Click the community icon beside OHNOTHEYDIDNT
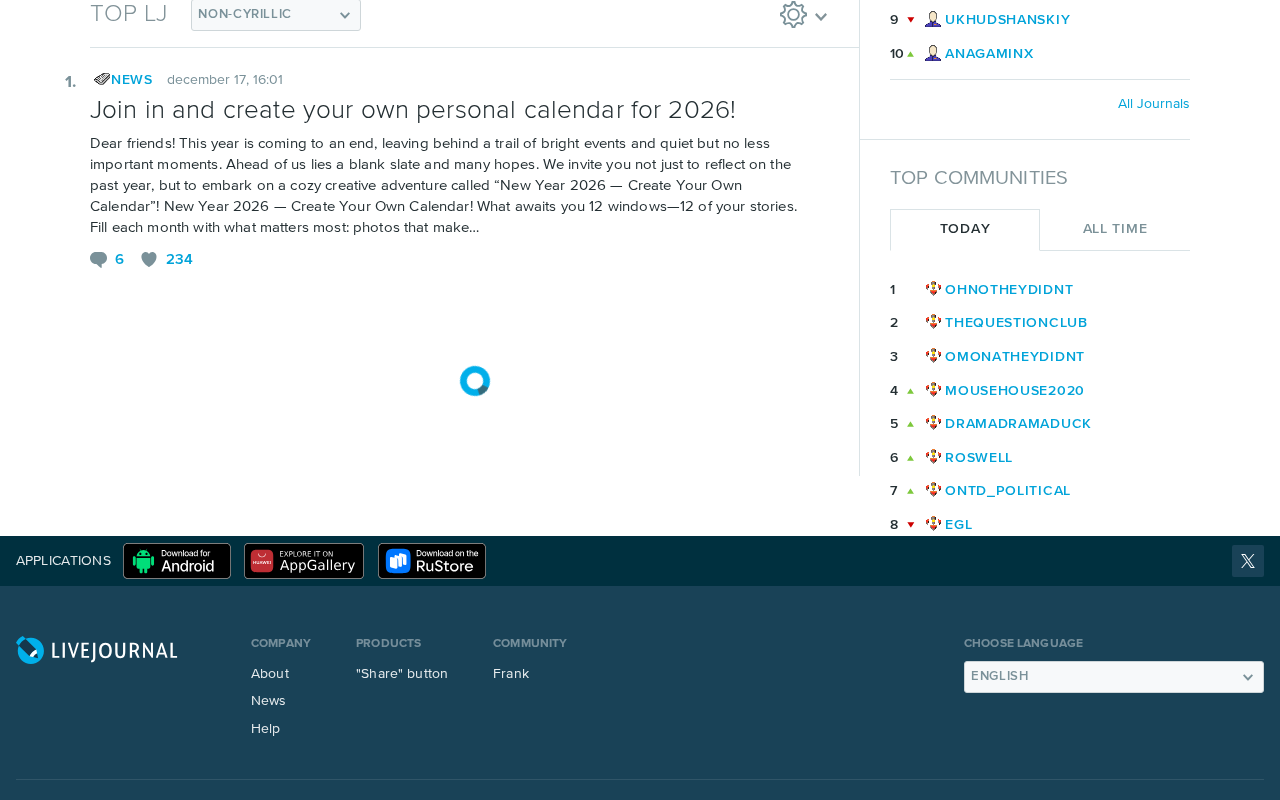 coord(933,289)
